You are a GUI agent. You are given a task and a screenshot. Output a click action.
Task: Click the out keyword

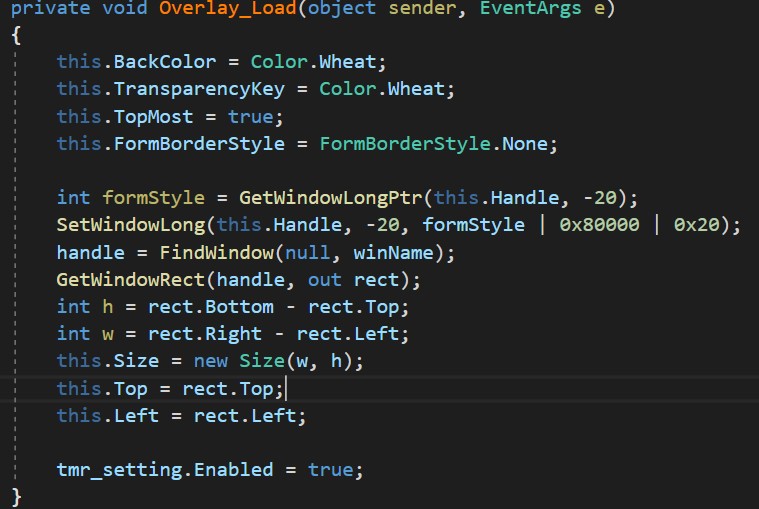coord(324,280)
